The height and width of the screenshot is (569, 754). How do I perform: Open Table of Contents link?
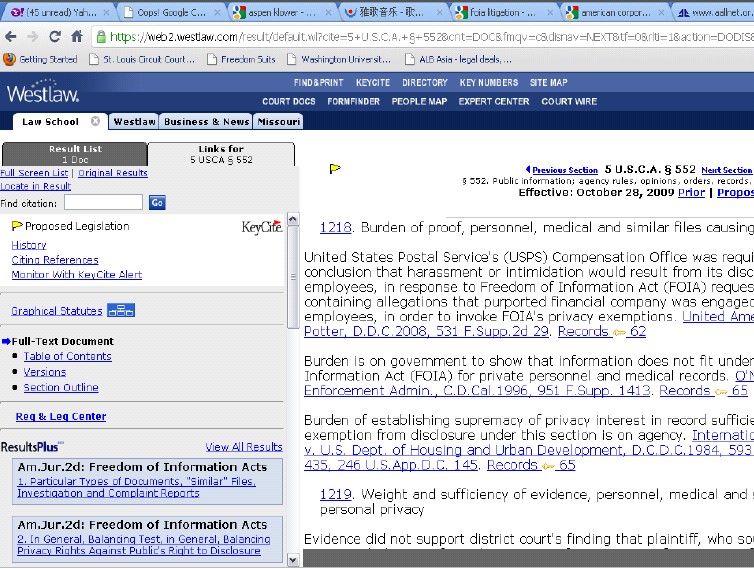67,356
